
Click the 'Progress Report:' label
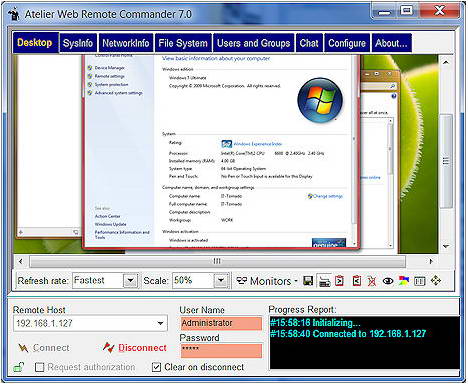point(303,310)
